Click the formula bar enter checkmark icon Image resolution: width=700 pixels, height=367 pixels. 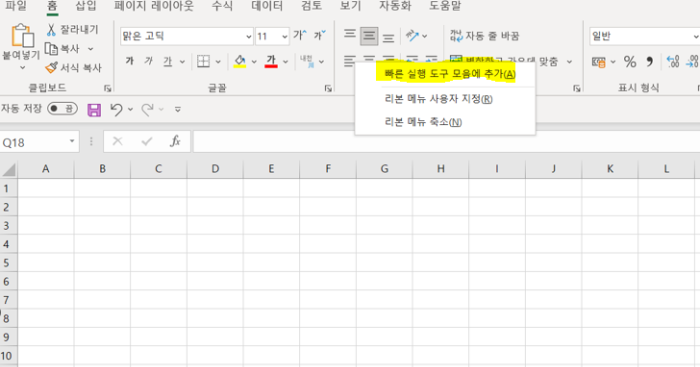click(146, 142)
